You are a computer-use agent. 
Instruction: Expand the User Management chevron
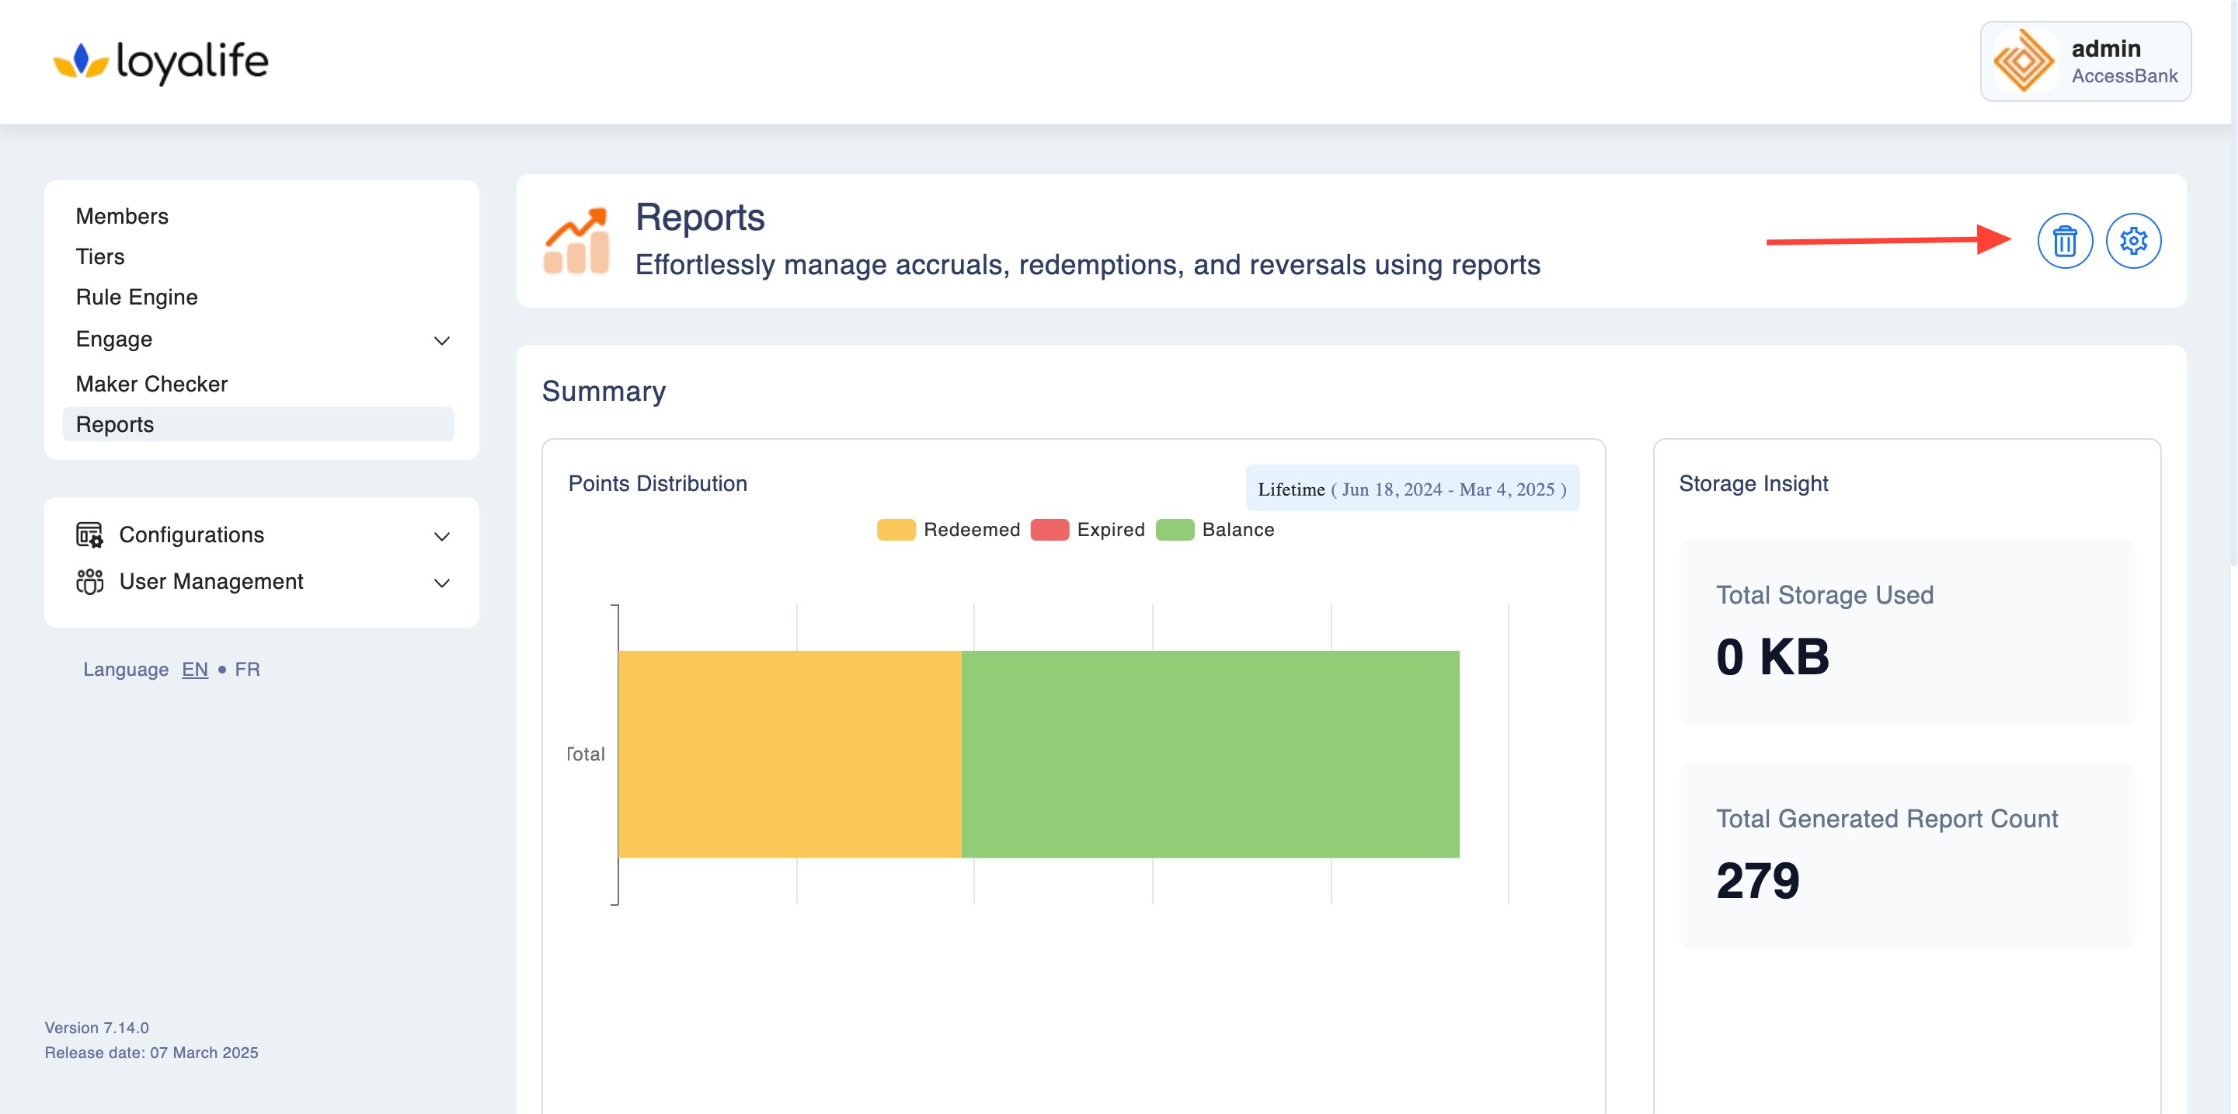coord(441,583)
